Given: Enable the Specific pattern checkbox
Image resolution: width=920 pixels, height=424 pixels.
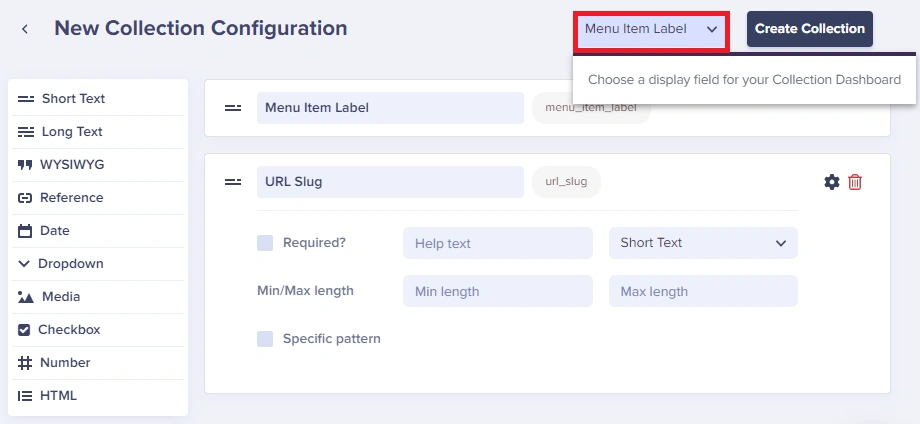Looking at the screenshot, I should [x=265, y=338].
